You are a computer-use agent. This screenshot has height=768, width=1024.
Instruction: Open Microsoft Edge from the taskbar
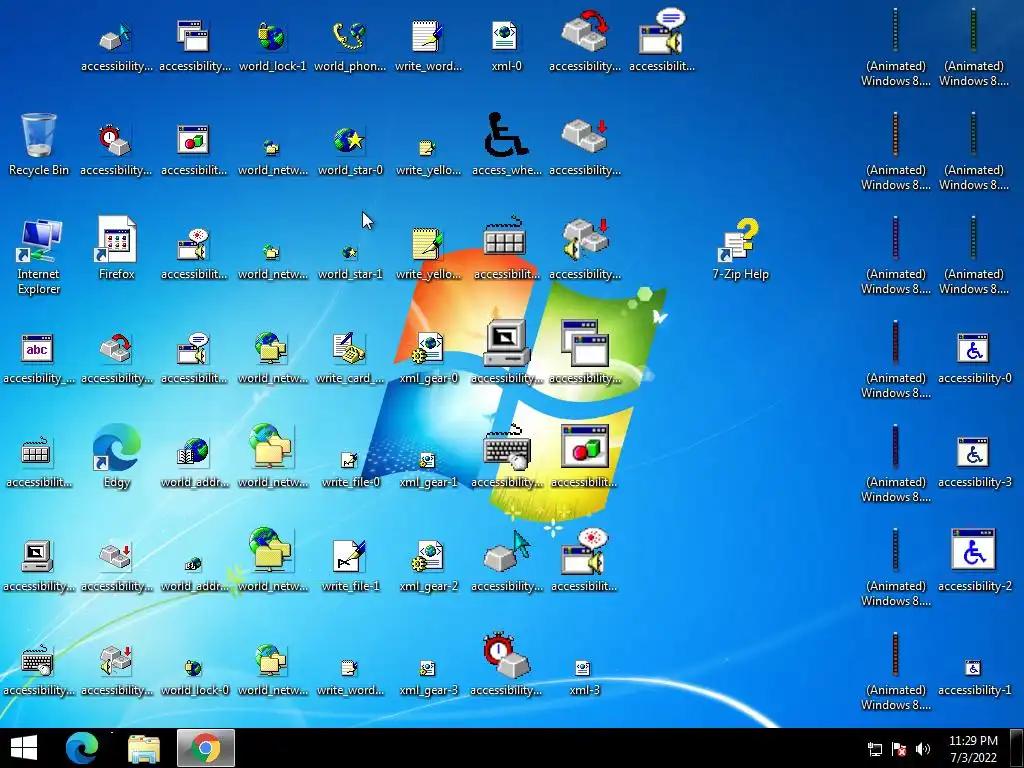(x=82, y=748)
